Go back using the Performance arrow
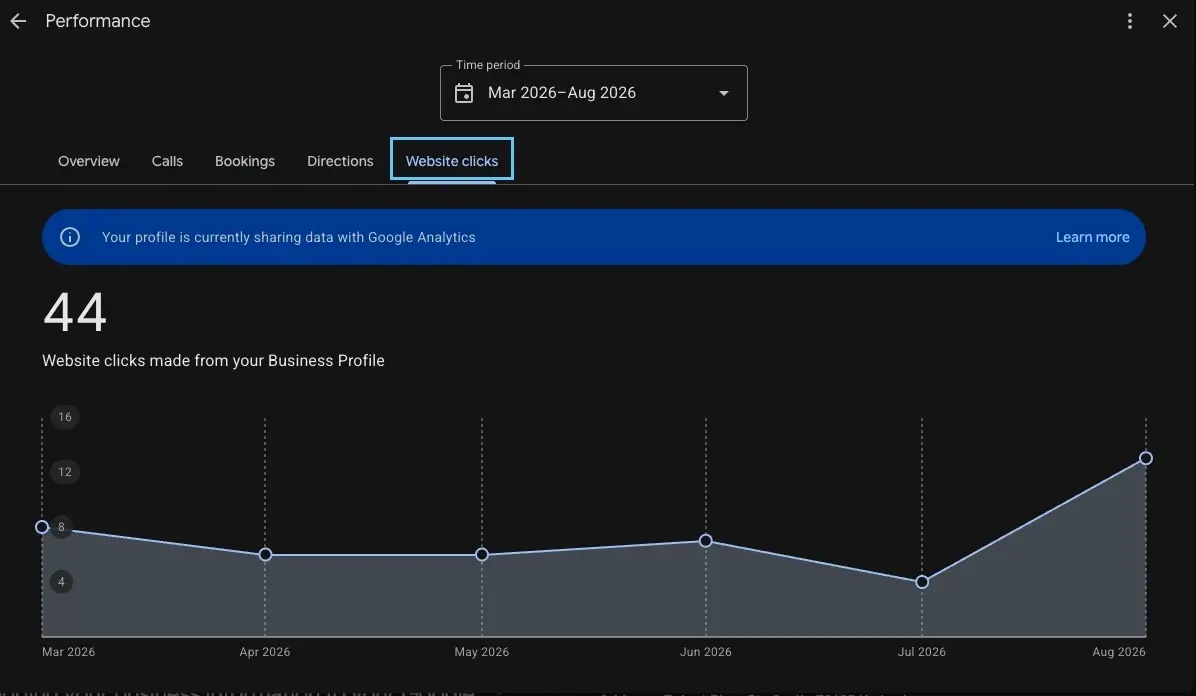Viewport: 1196px width, 696px height. [18, 21]
